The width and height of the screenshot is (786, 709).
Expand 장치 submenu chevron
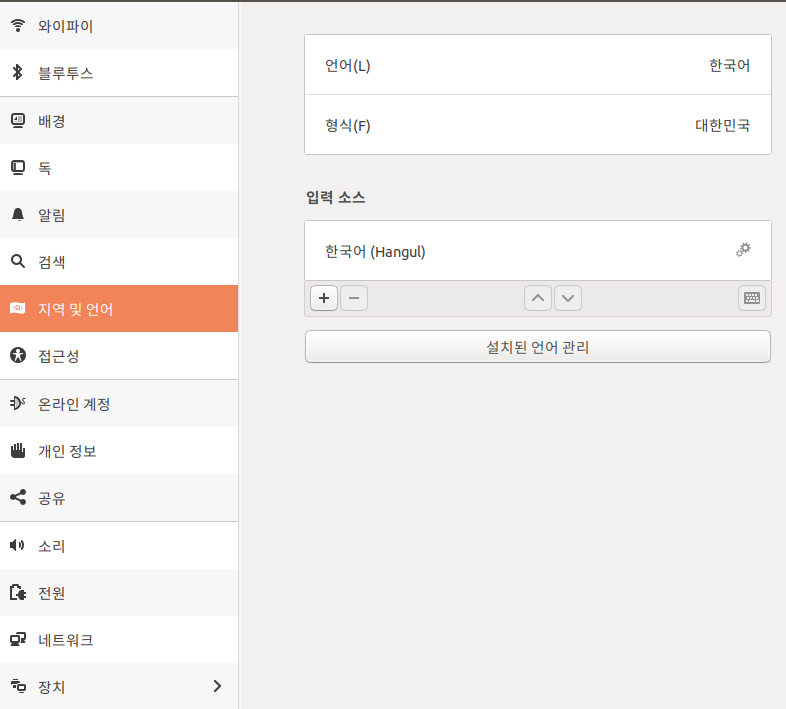217,686
